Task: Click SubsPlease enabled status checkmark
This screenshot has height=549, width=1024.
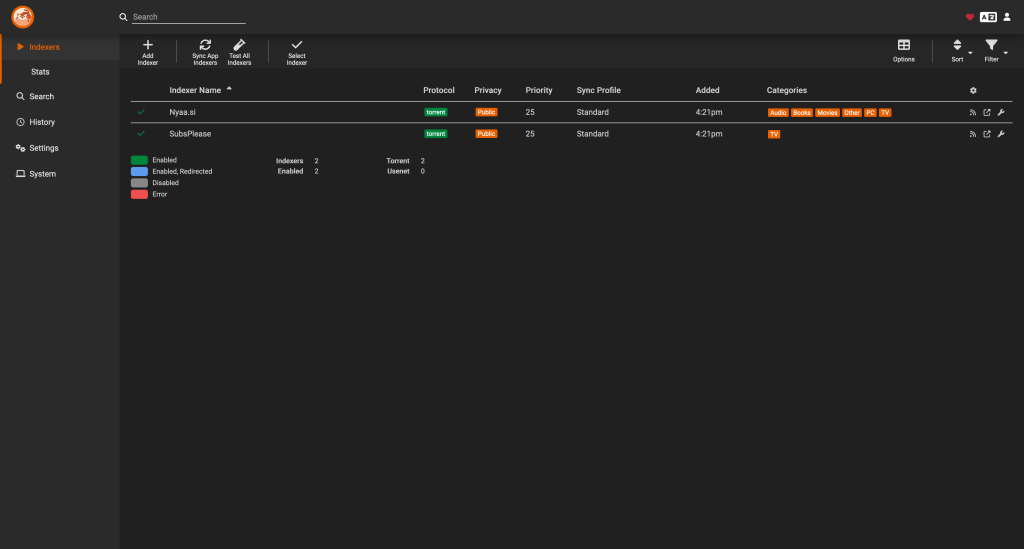Action: coord(141,134)
